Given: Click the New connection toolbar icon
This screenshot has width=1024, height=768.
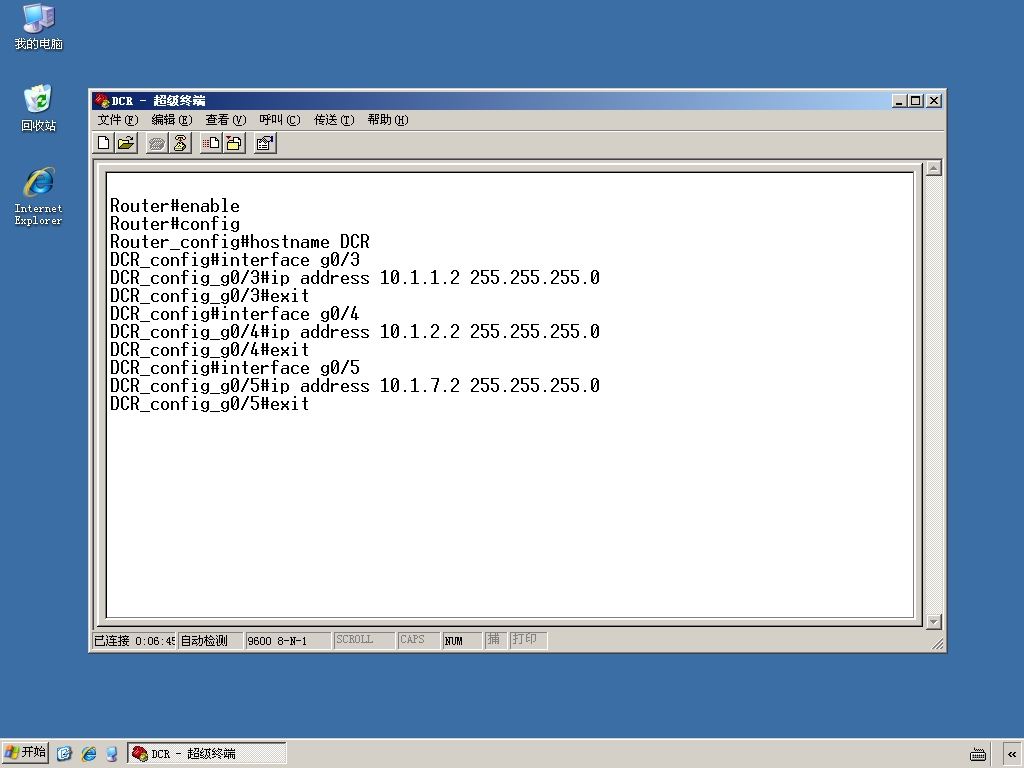Looking at the screenshot, I should [104, 143].
